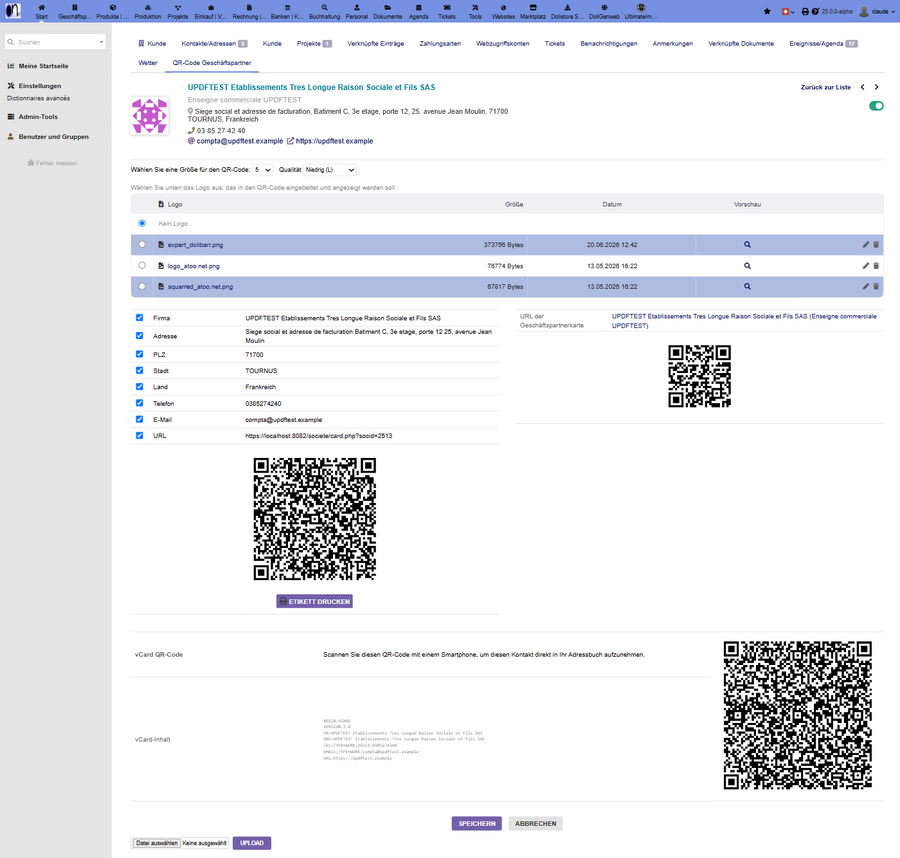
Task: Open the Rechnung top menu icon
Action: pos(249,7)
